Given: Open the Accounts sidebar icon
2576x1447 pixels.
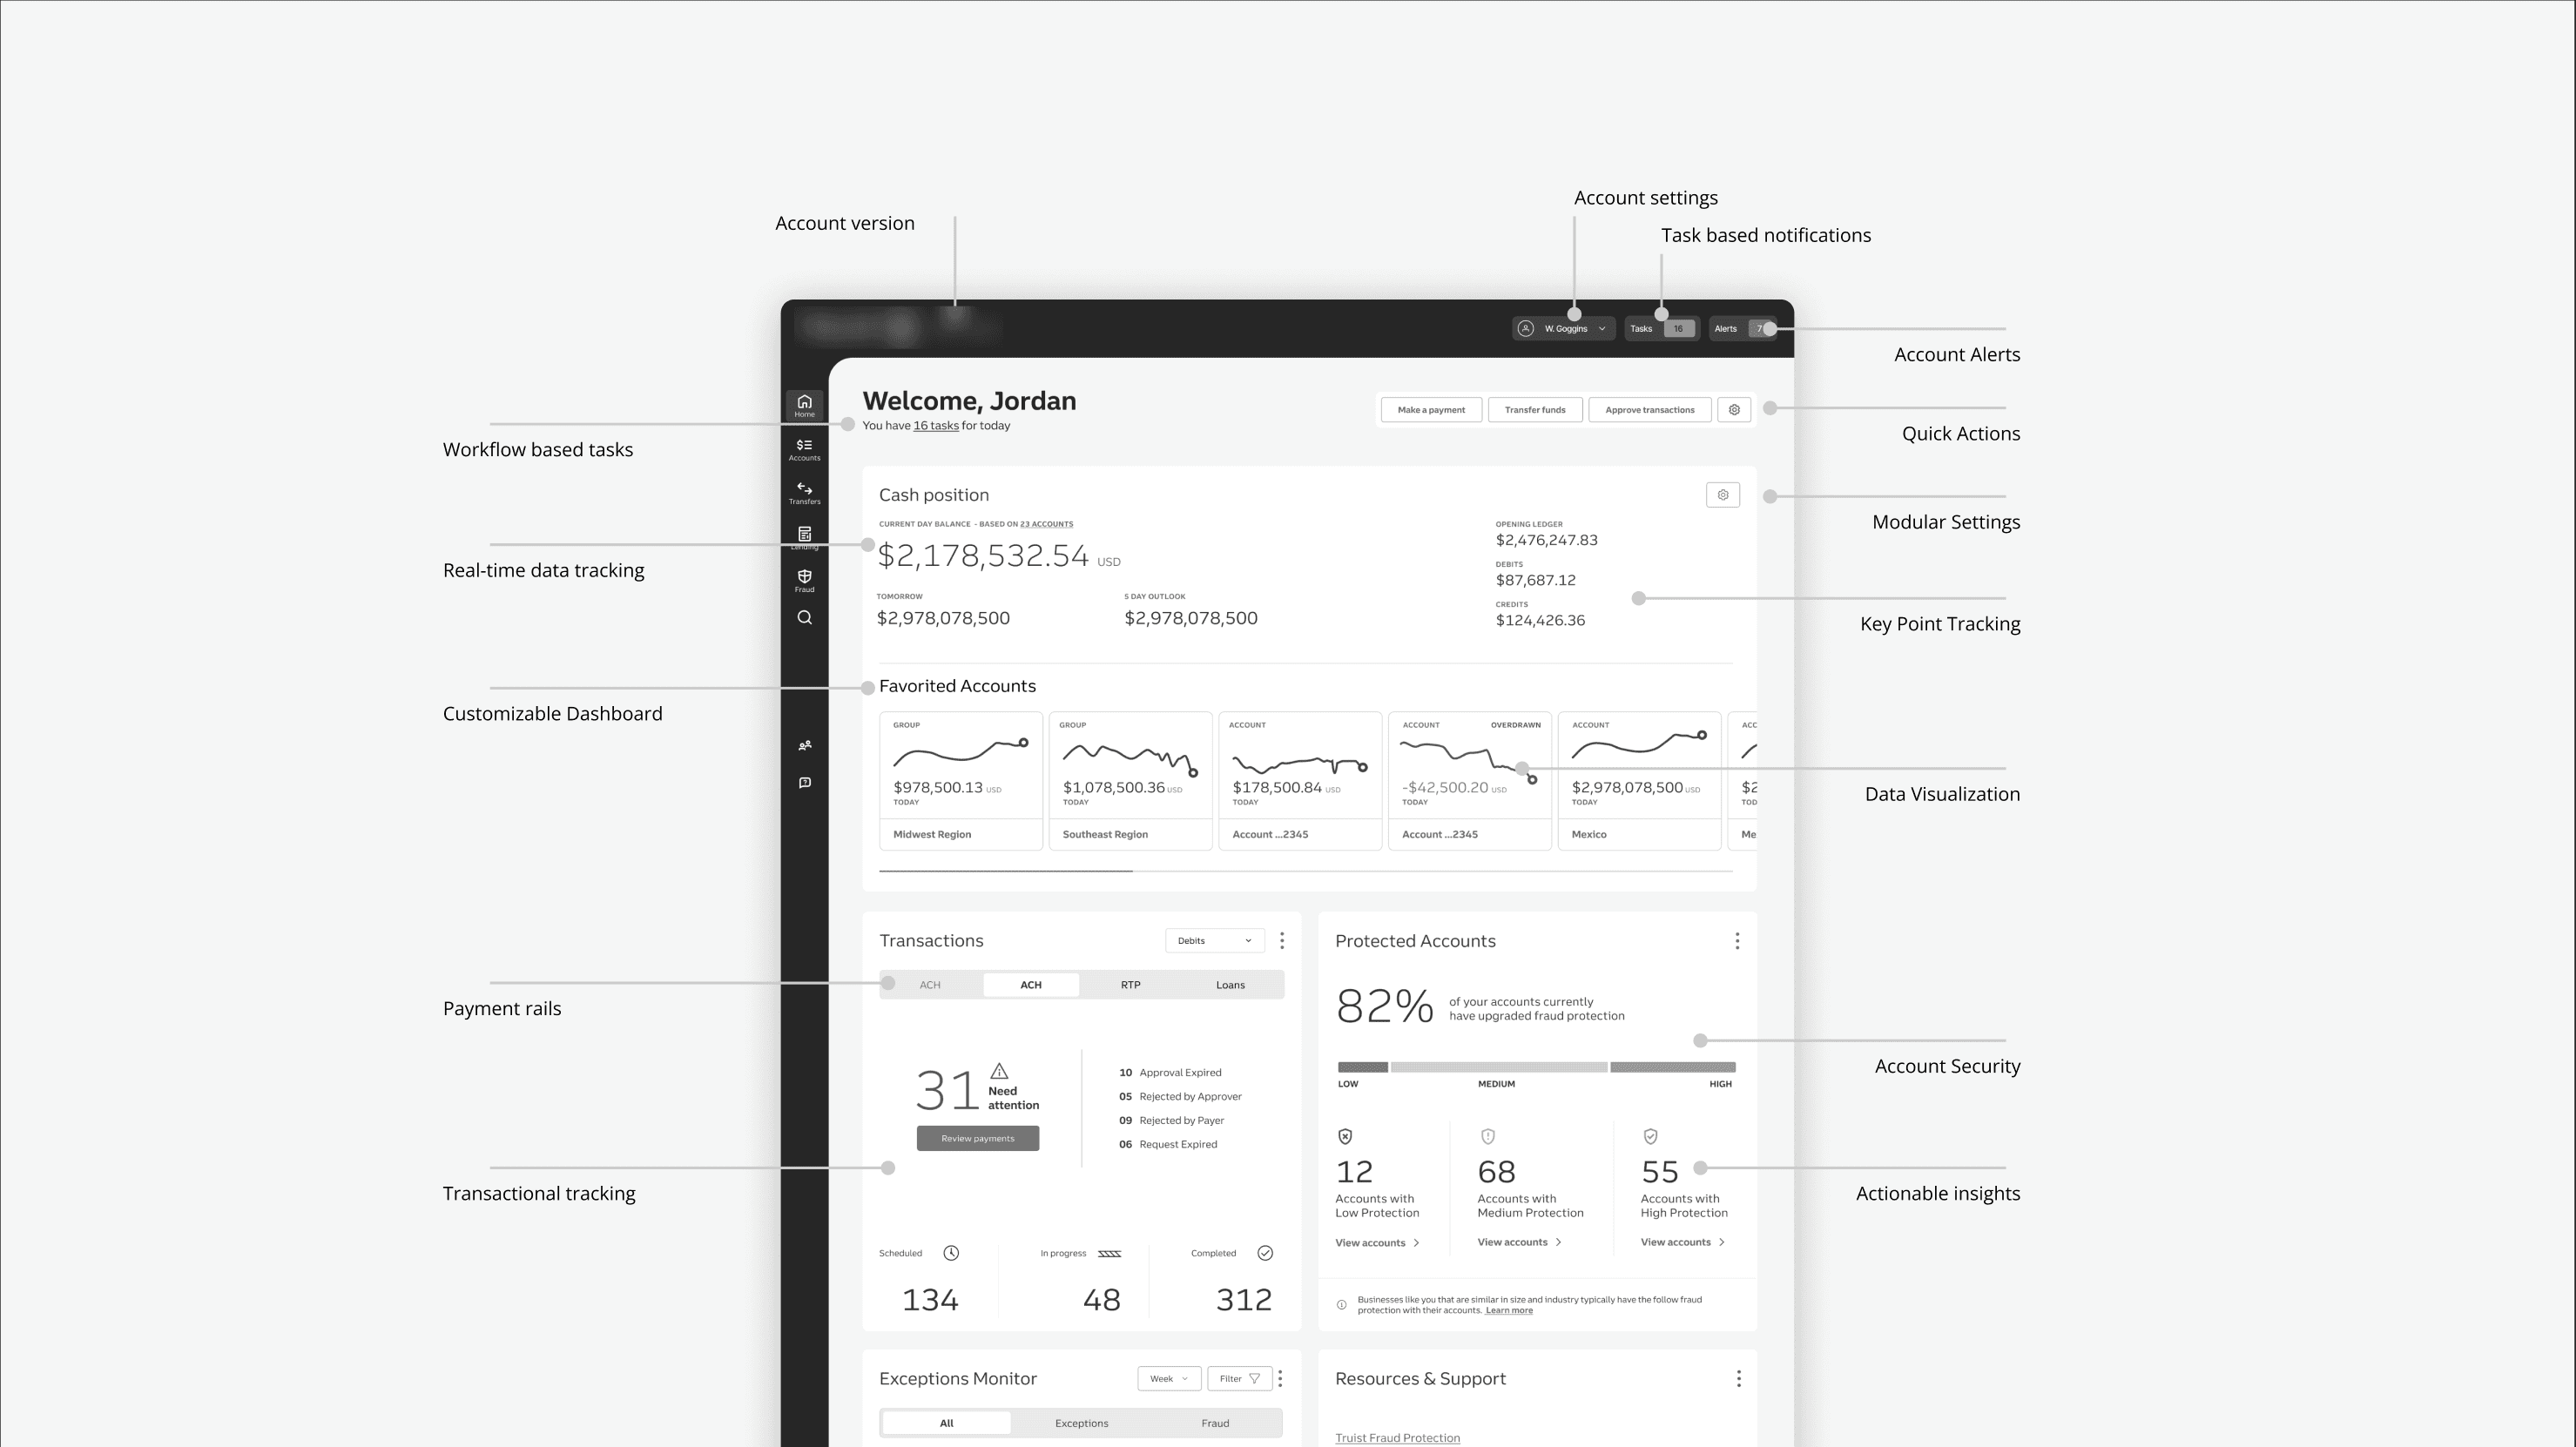Looking at the screenshot, I should tap(804, 449).
